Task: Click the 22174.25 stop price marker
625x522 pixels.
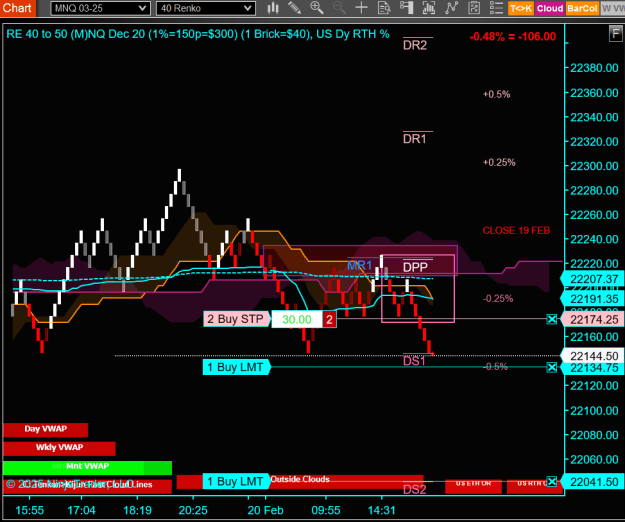Action: click(x=594, y=320)
